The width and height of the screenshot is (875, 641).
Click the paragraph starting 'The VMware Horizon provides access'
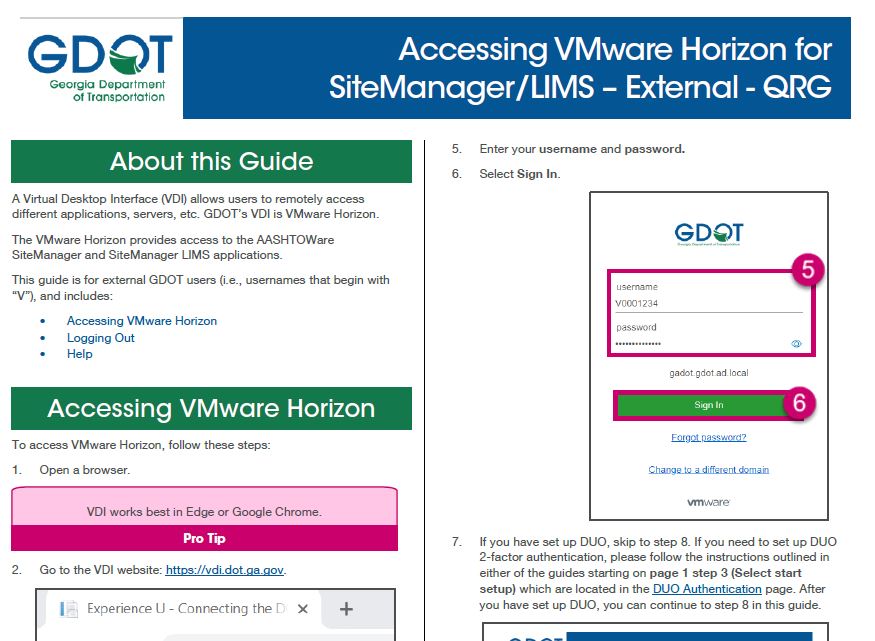(x=173, y=247)
